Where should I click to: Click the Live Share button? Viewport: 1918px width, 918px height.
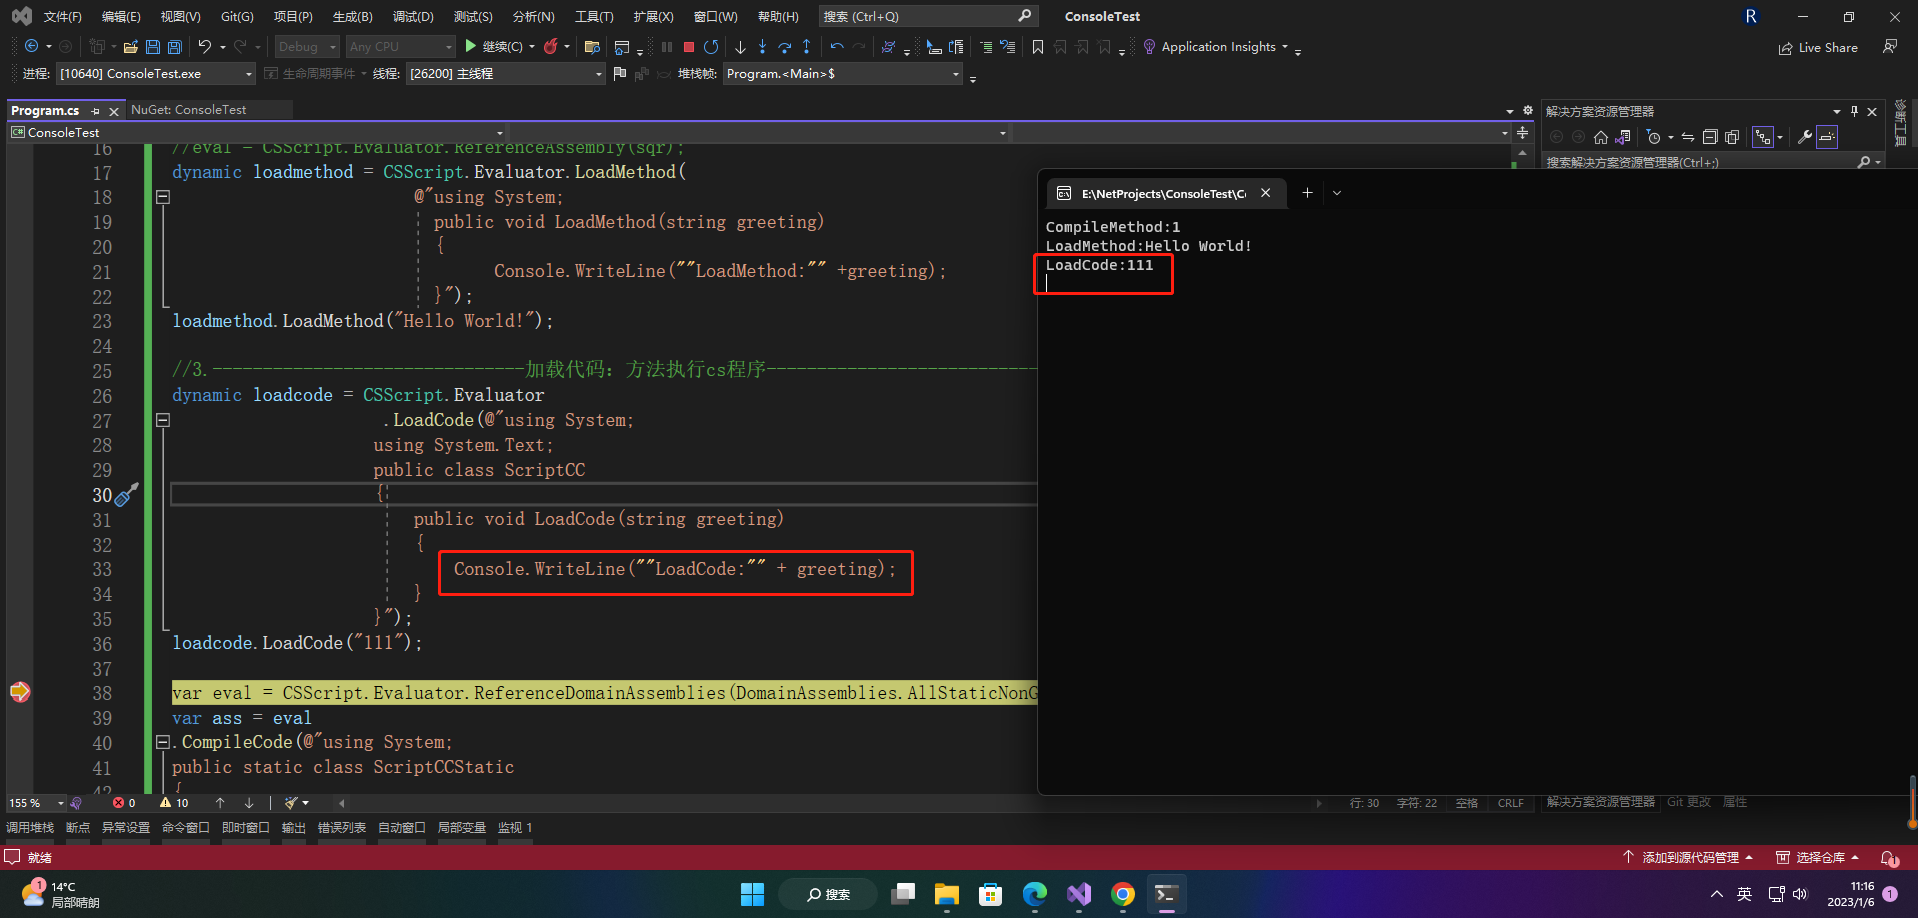pyautogui.click(x=1818, y=47)
